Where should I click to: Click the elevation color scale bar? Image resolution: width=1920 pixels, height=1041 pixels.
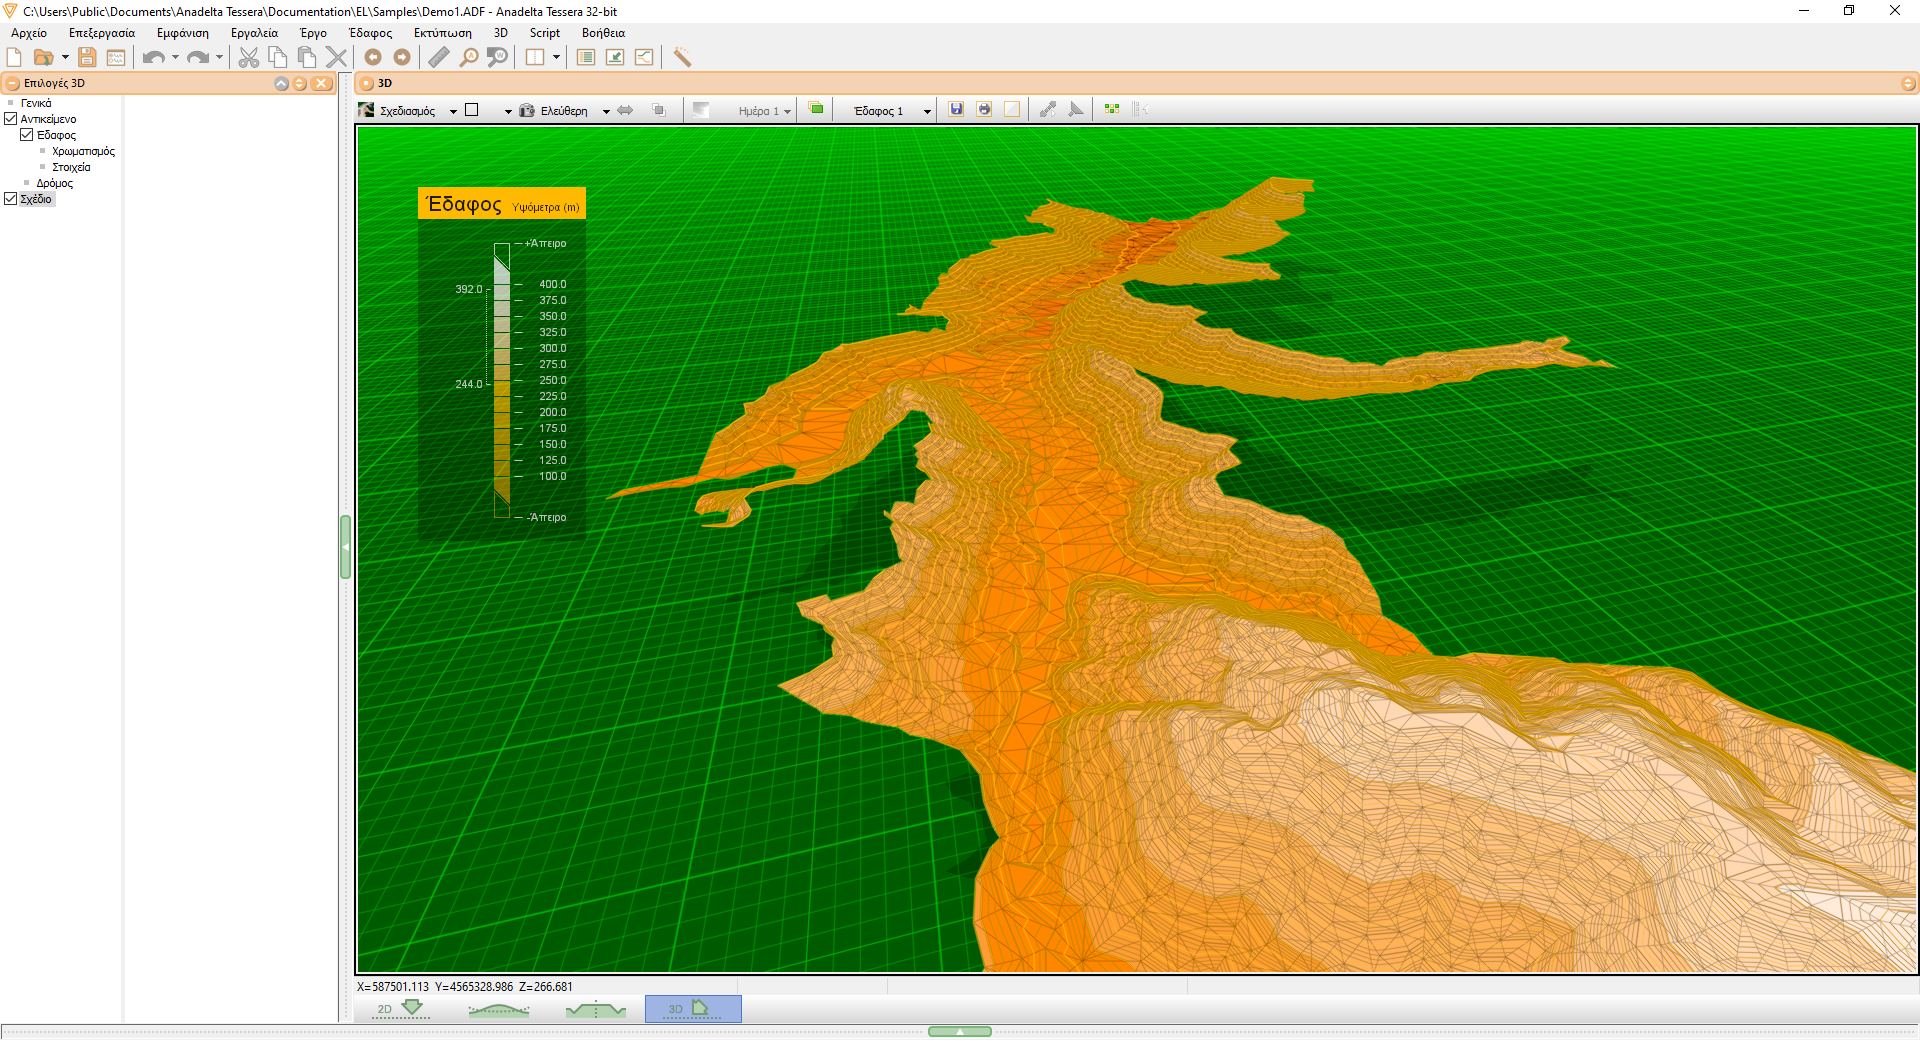(x=502, y=380)
